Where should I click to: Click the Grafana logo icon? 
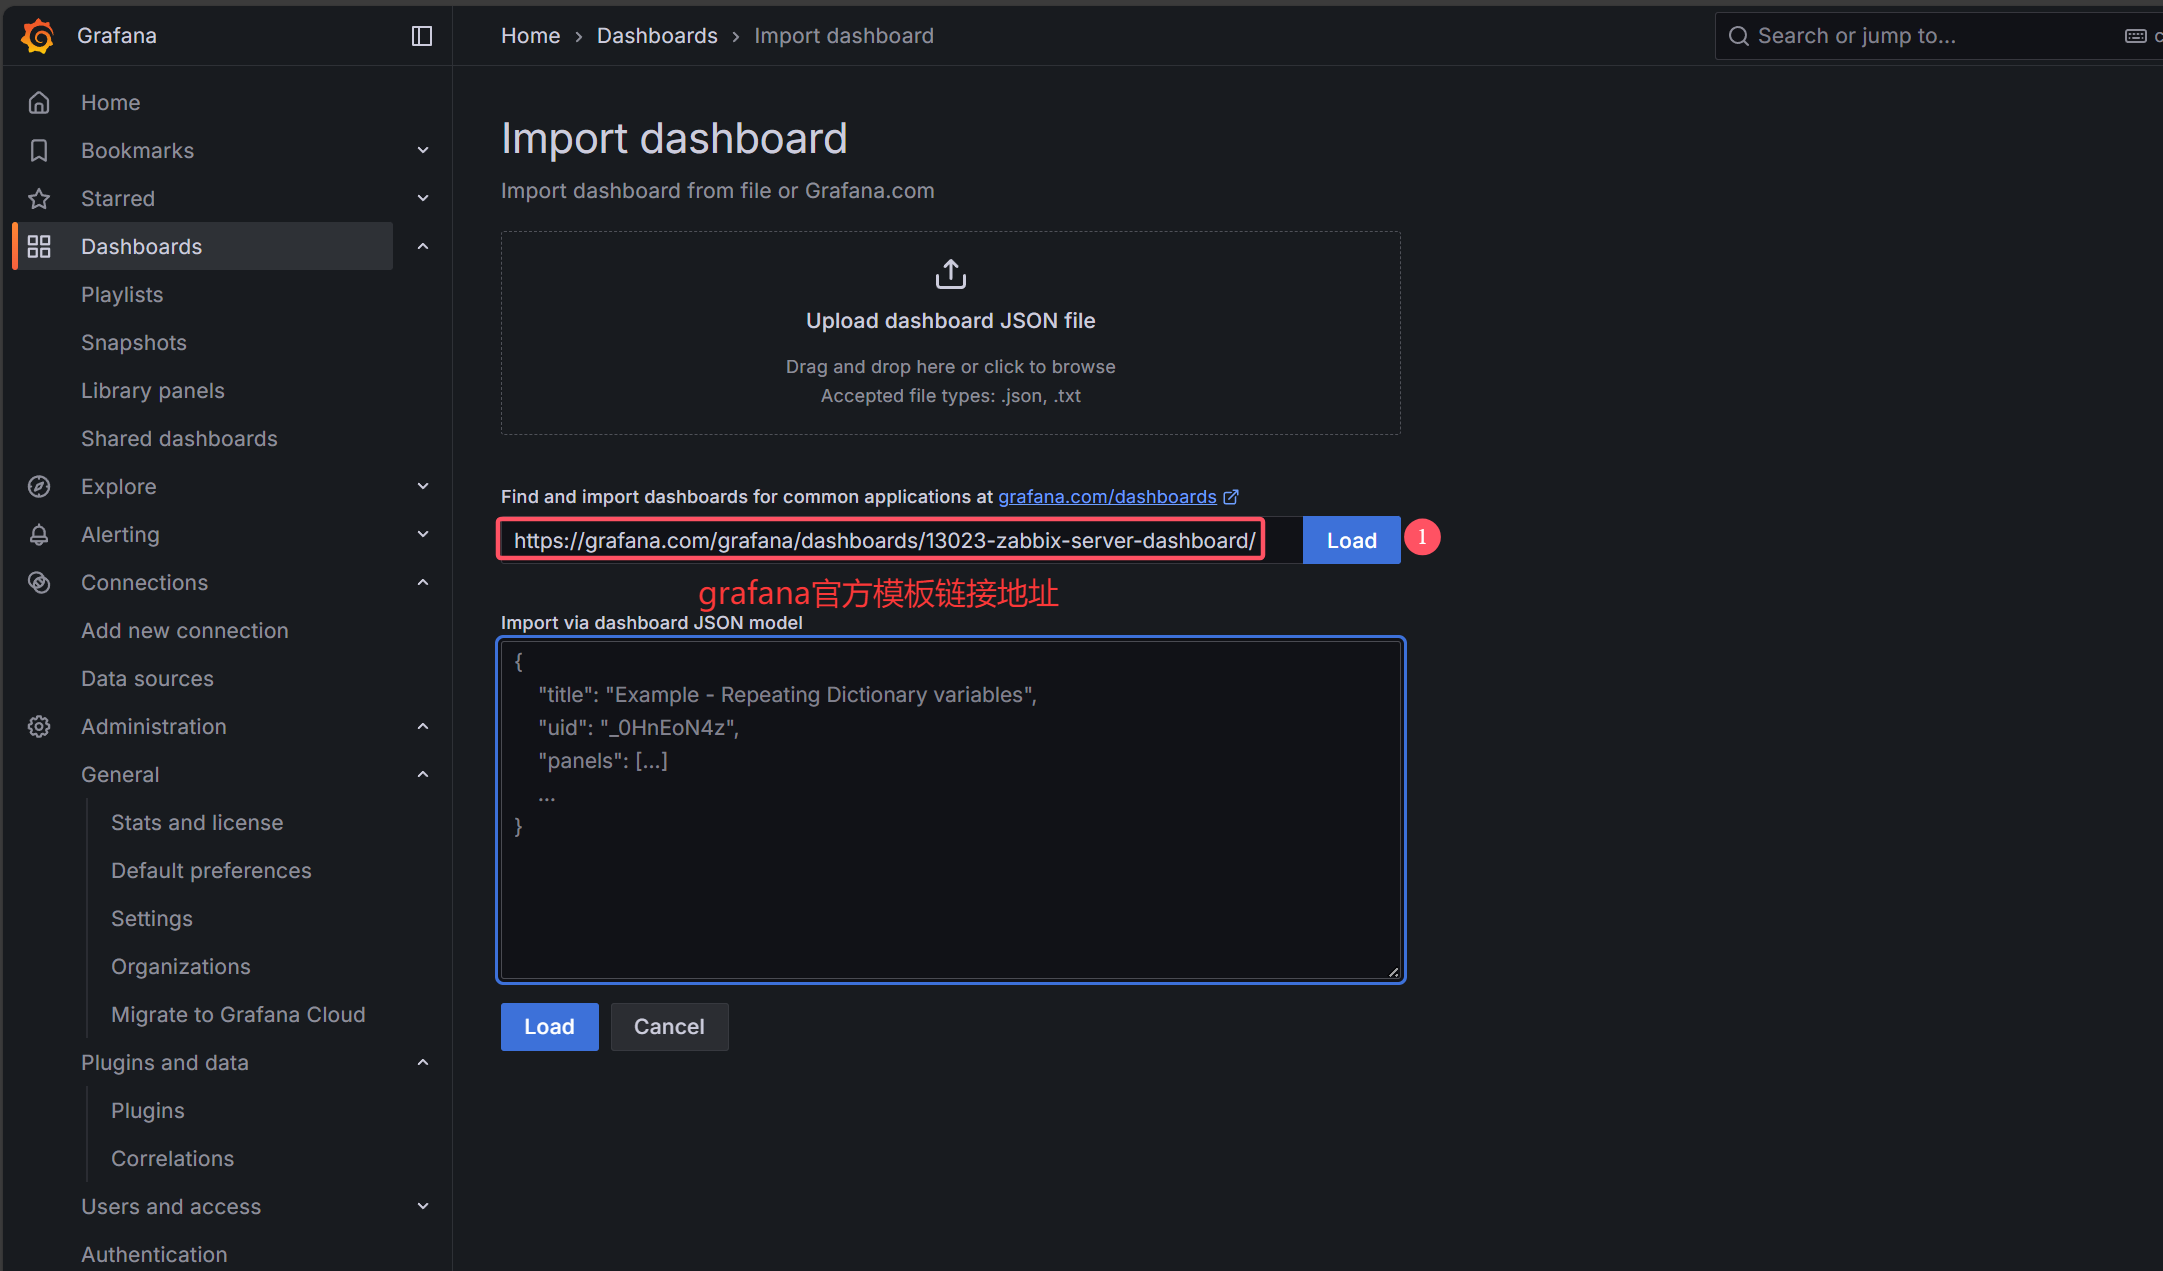point(38,36)
